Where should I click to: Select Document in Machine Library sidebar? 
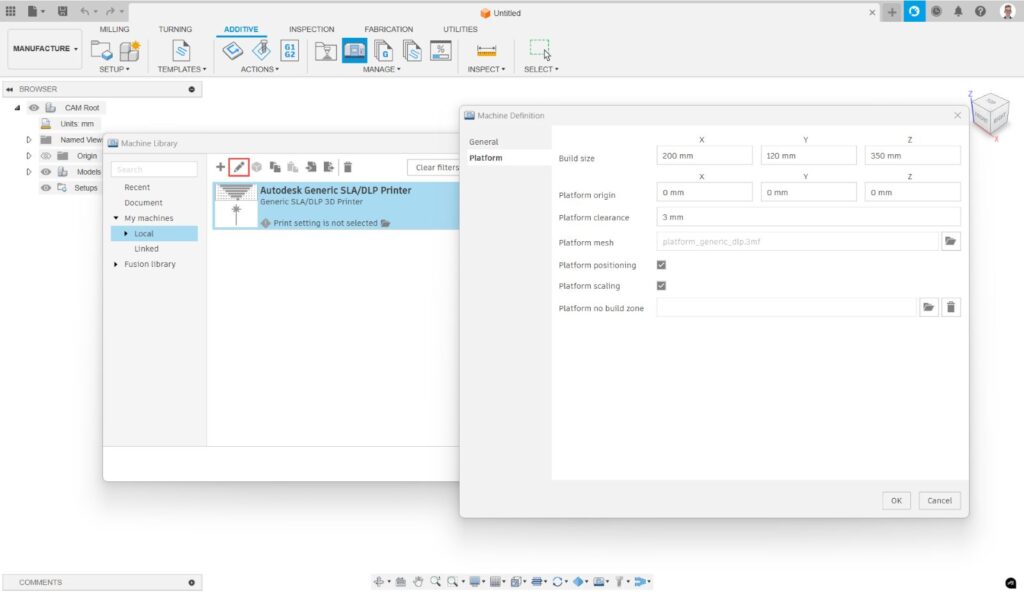[x=143, y=203]
